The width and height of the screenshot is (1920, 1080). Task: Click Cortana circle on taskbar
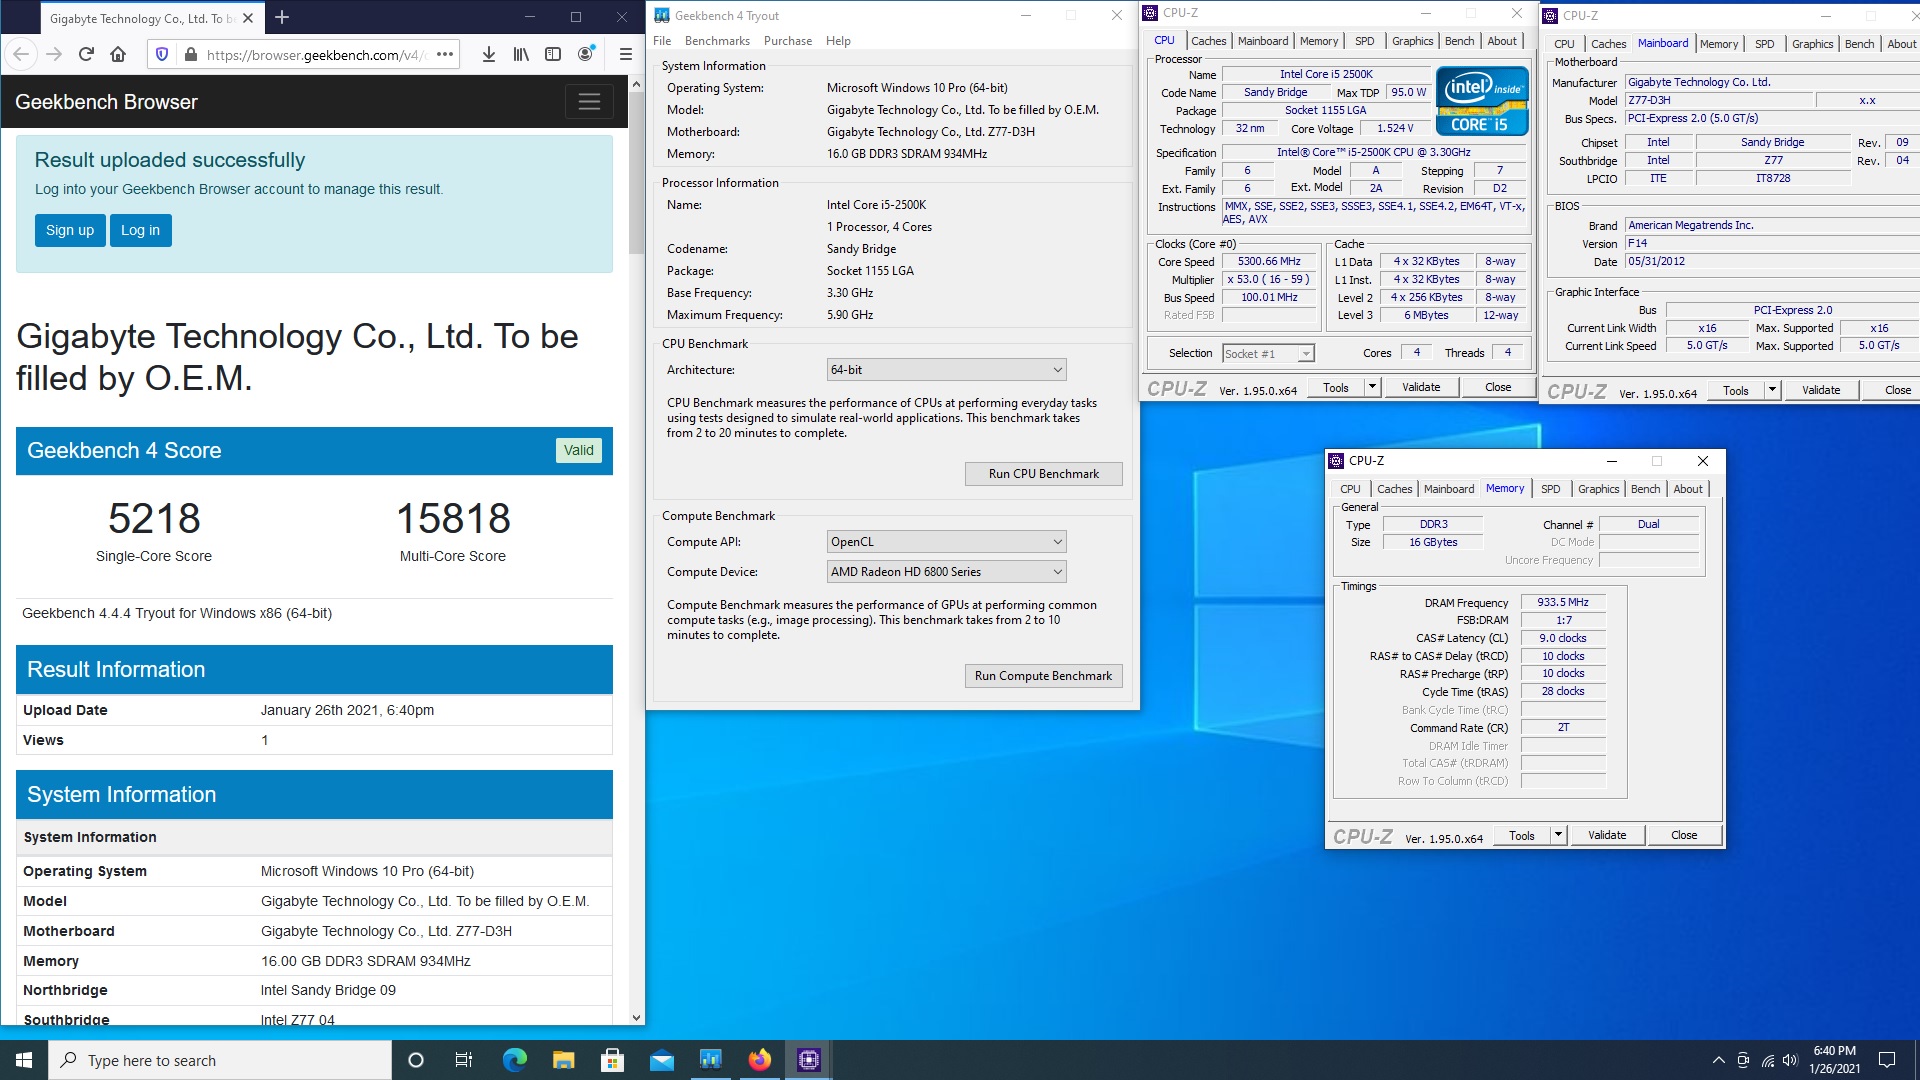coord(416,1060)
